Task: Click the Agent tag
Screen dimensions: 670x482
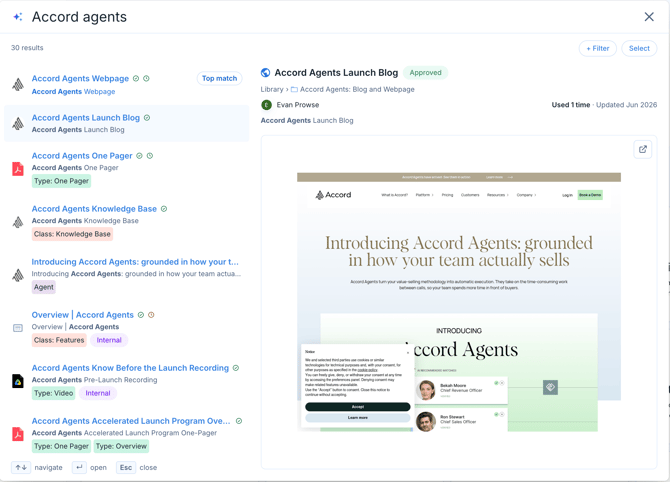Action: click(x=44, y=287)
